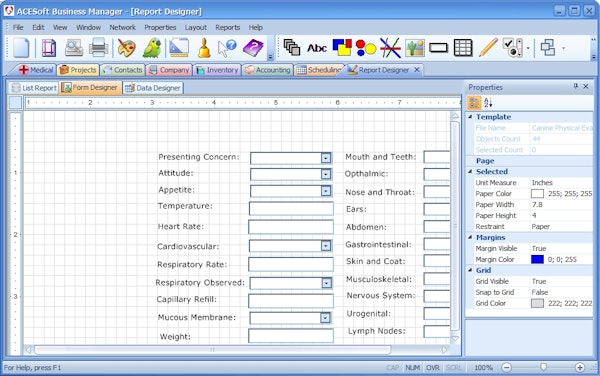Collapse the Margins property group
This screenshot has height=376, width=600.
pos(470,237)
